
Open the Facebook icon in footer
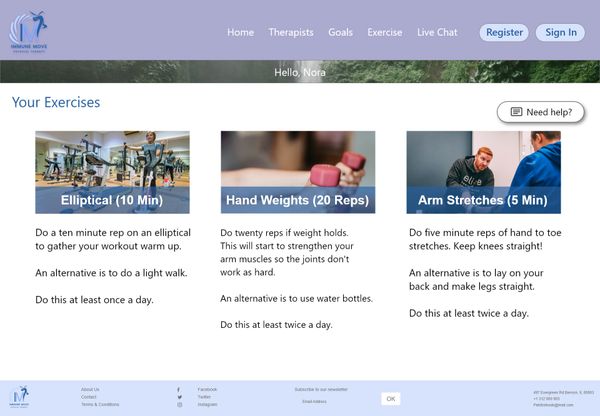[179, 389]
